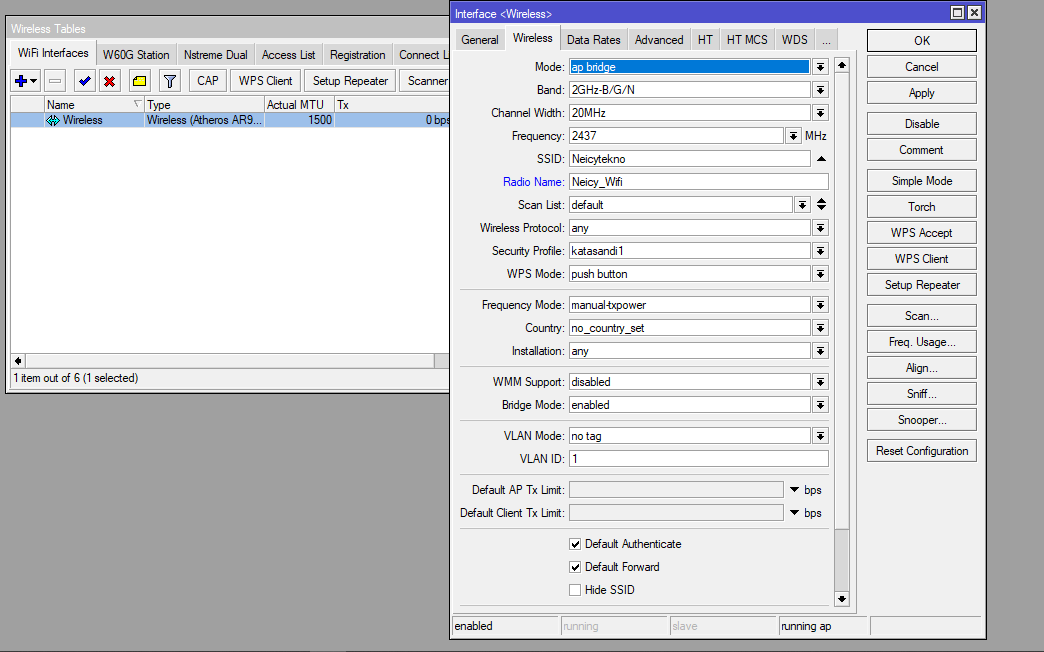Open dropdown beside the add plus icon
Viewport: 1044px width, 652px height.
pos(34,81)
